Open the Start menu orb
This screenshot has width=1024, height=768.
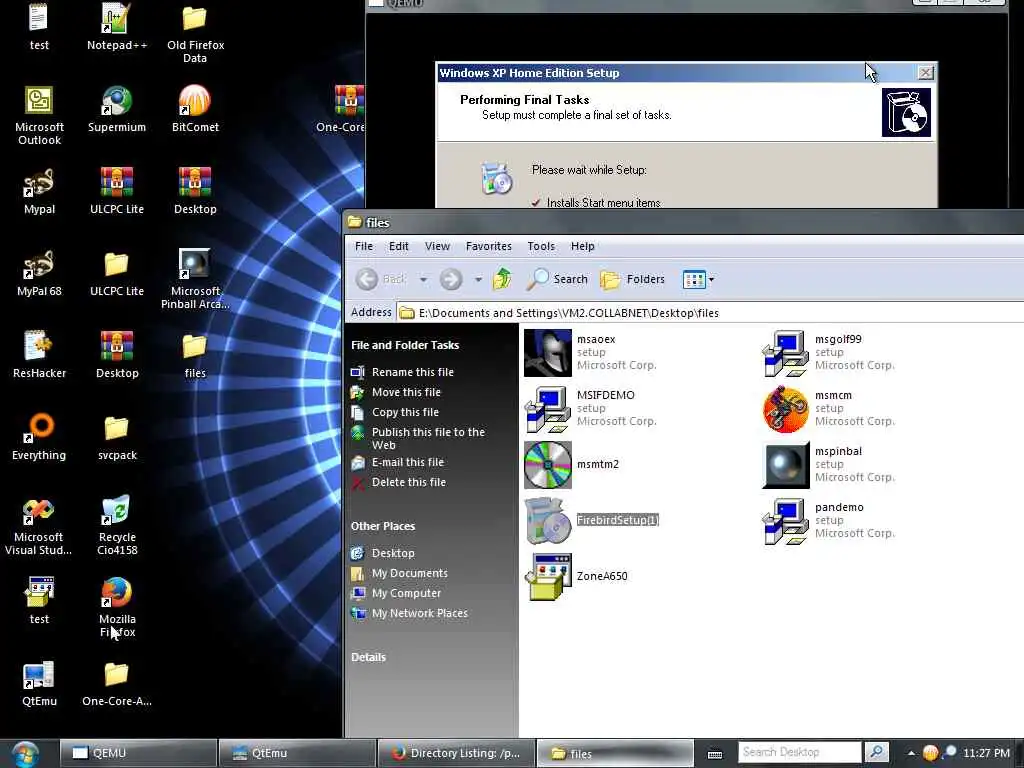(x=25, y=753)
